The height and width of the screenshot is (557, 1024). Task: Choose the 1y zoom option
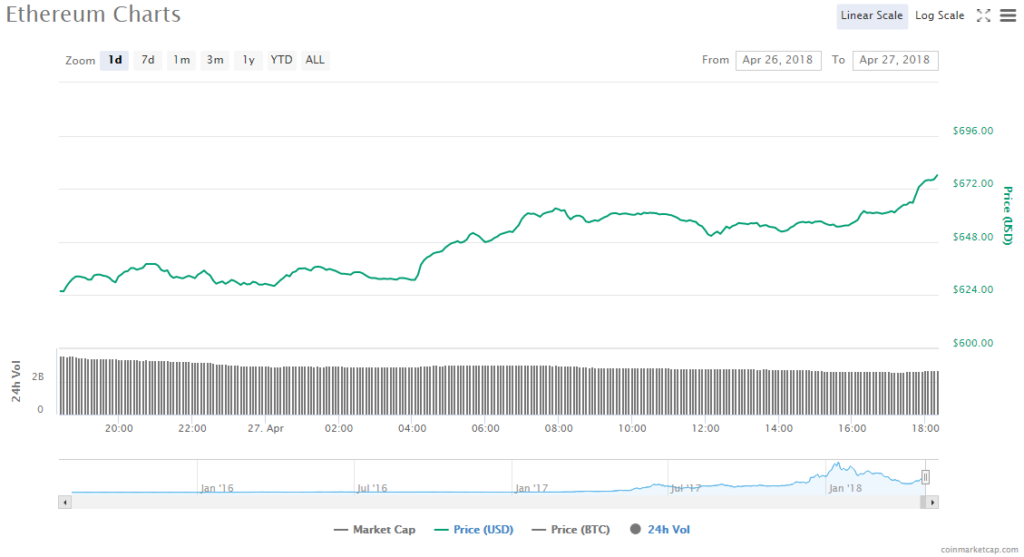(x=249, y=60)
